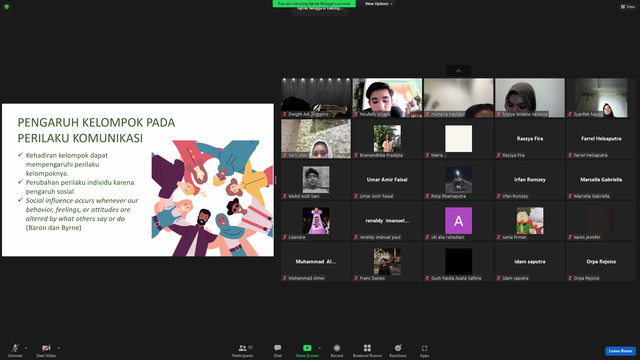Image resolution: width=640 pixels, height=360 pixels.
Task: Collapse gallery with the up chevron
Action: (458, 71)
